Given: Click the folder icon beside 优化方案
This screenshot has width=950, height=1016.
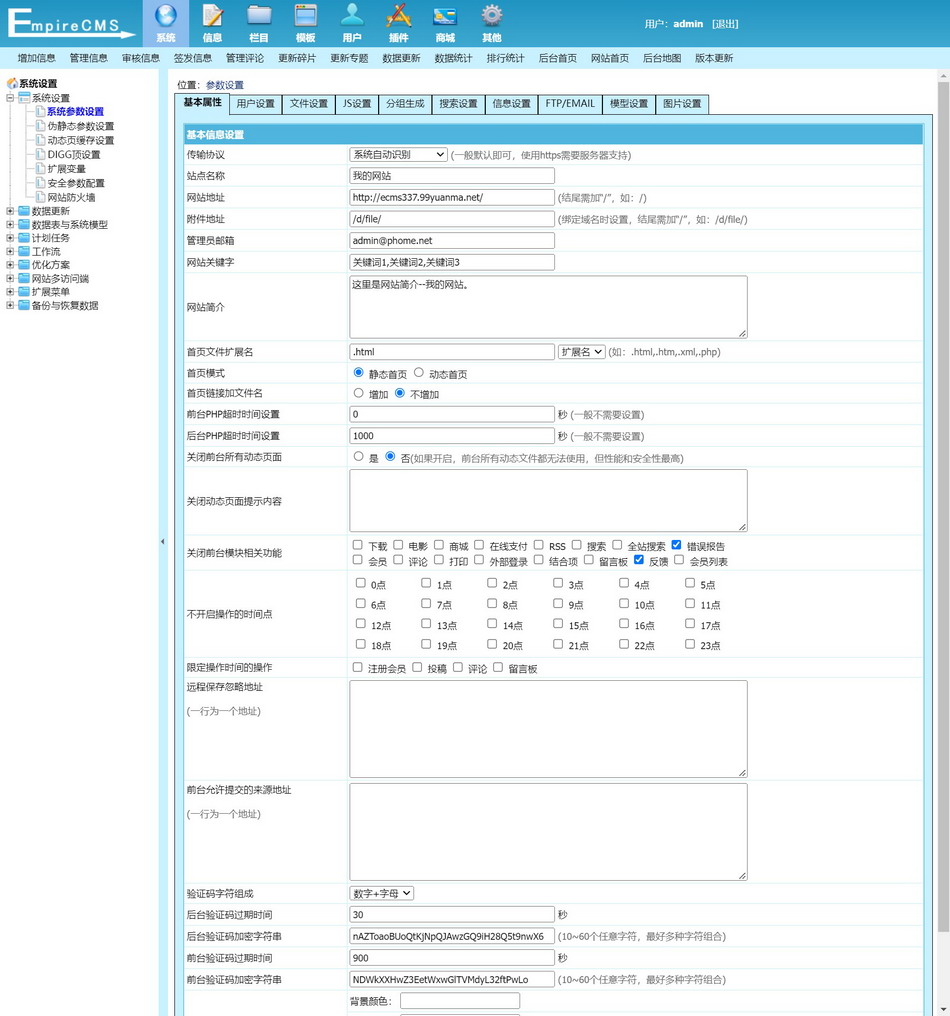Looking at the screenshot, I should 24,265.
